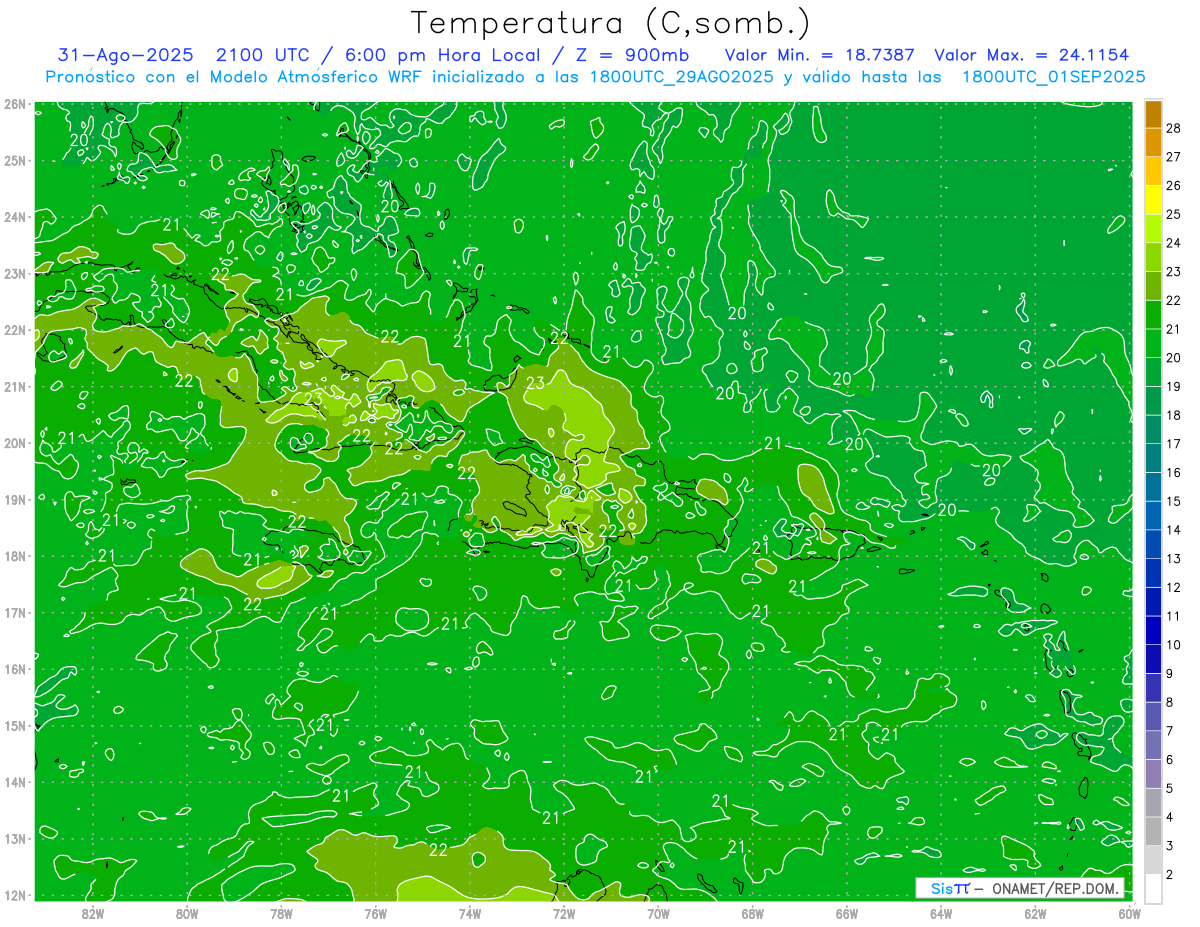Click the legend value "5"
Screen dimensions: 1200x927
[x=1170, y=789]
